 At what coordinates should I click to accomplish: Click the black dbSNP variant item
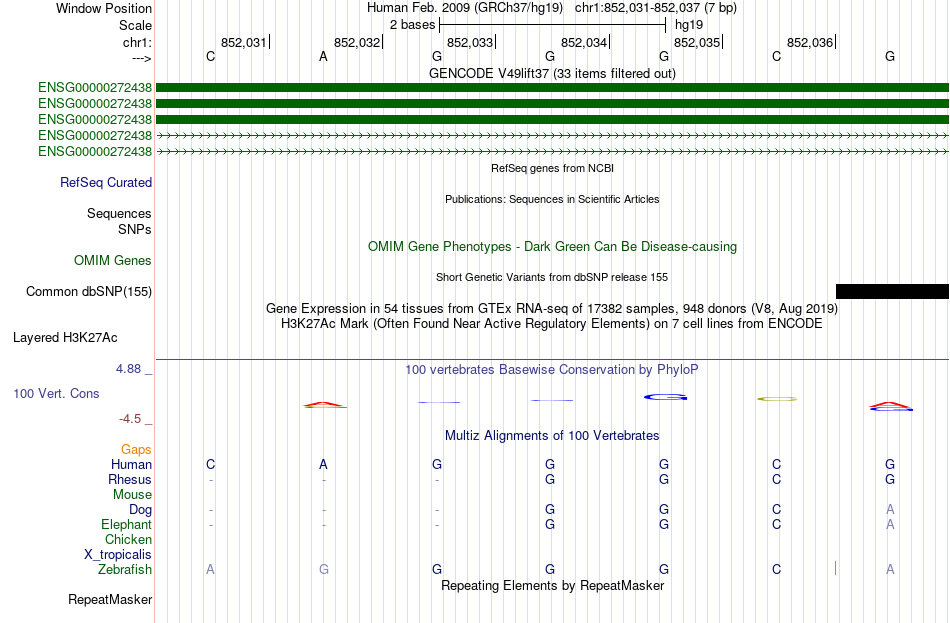pos(892,292)
